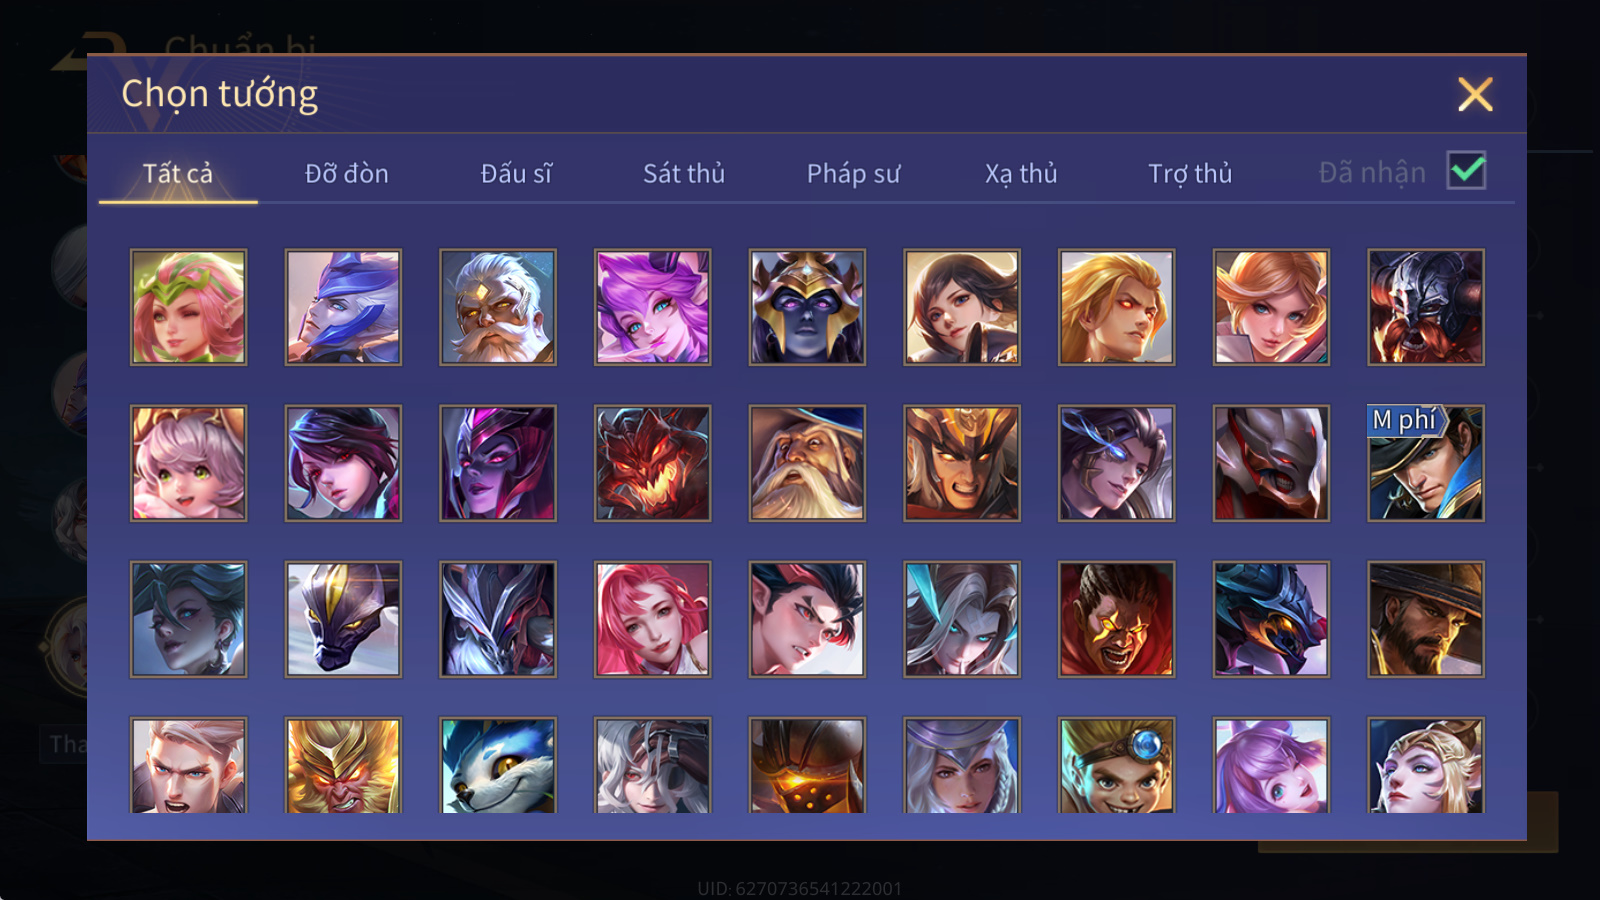Switch to the Đỡ đòn tab
Image resolution: width=1600 pixels, height=900 pixels.
tap(346, 173)
